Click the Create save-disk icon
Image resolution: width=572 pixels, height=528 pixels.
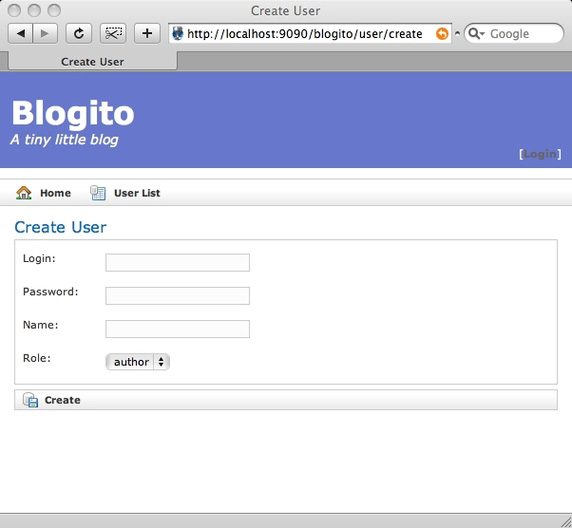31,400
